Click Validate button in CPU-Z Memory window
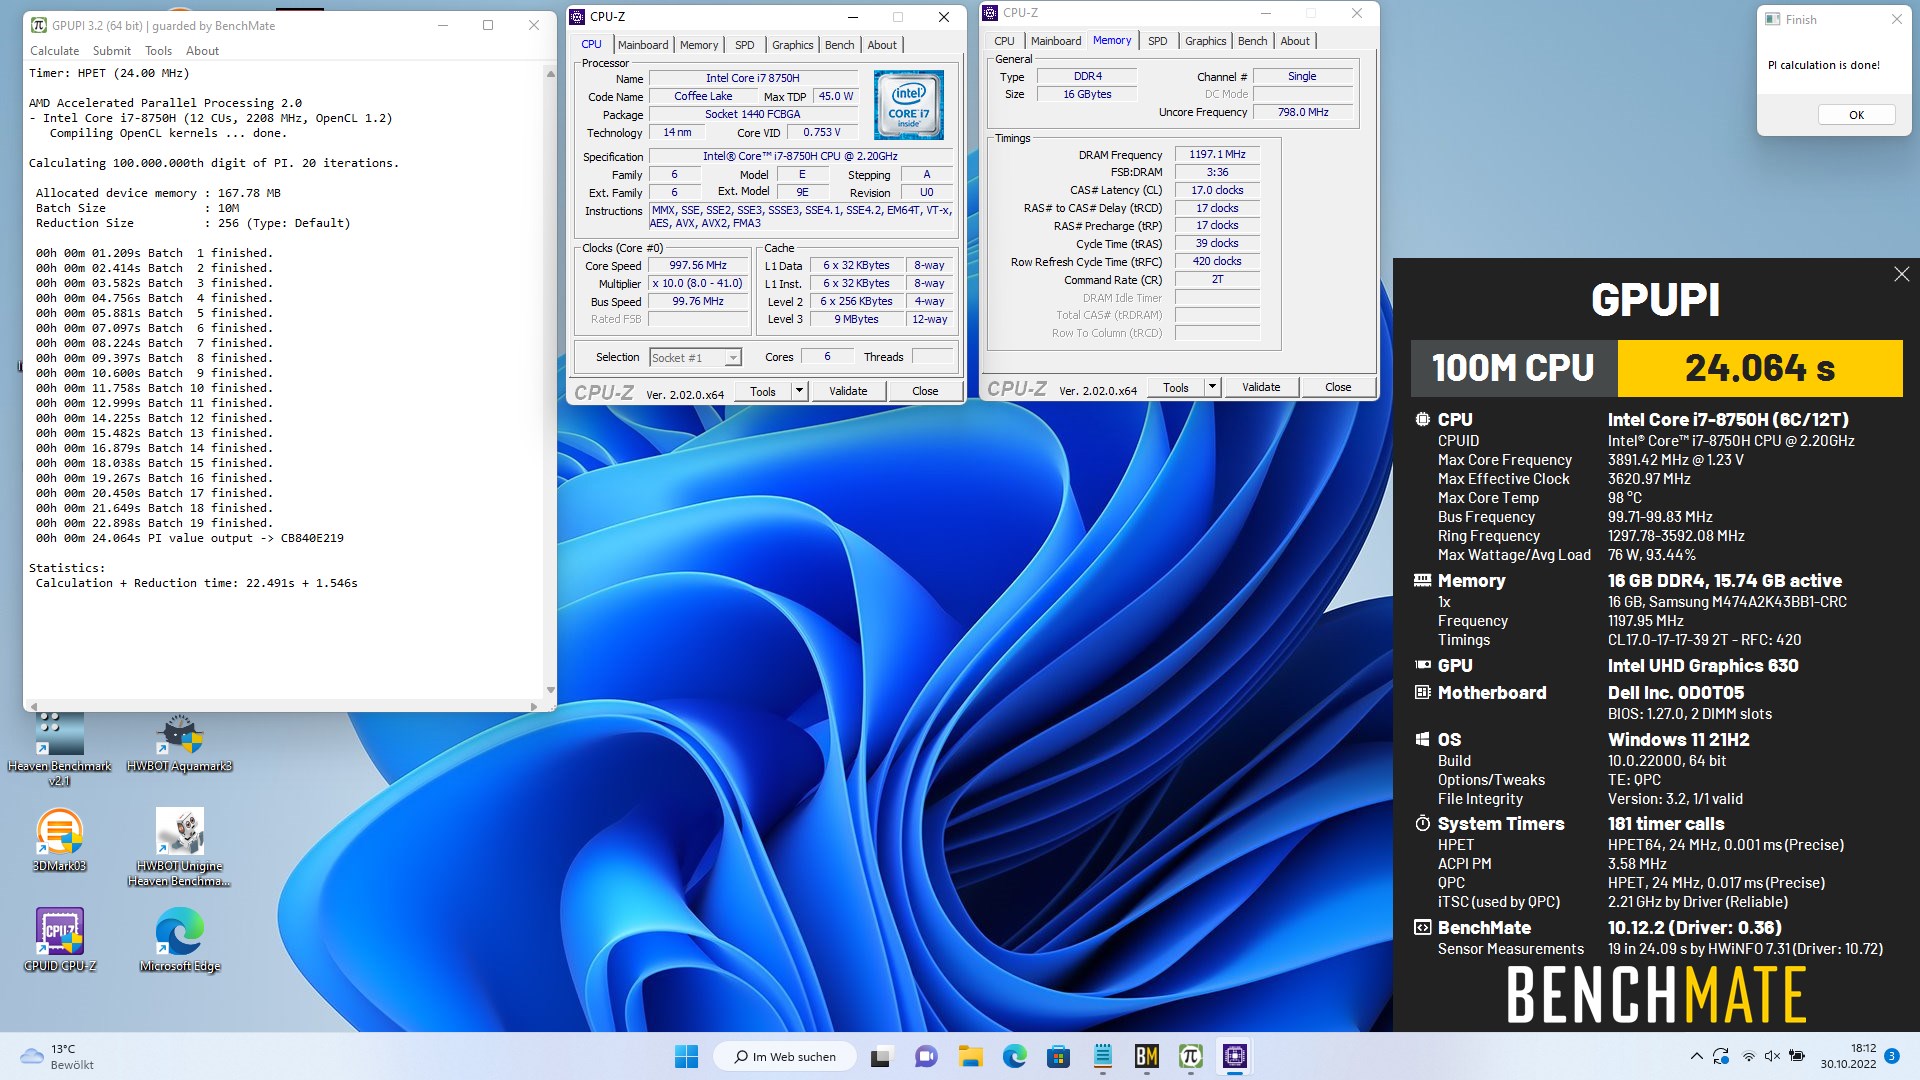Screen dimensions: 1920x1080 pyautogui.click(x=1261, y=387)
